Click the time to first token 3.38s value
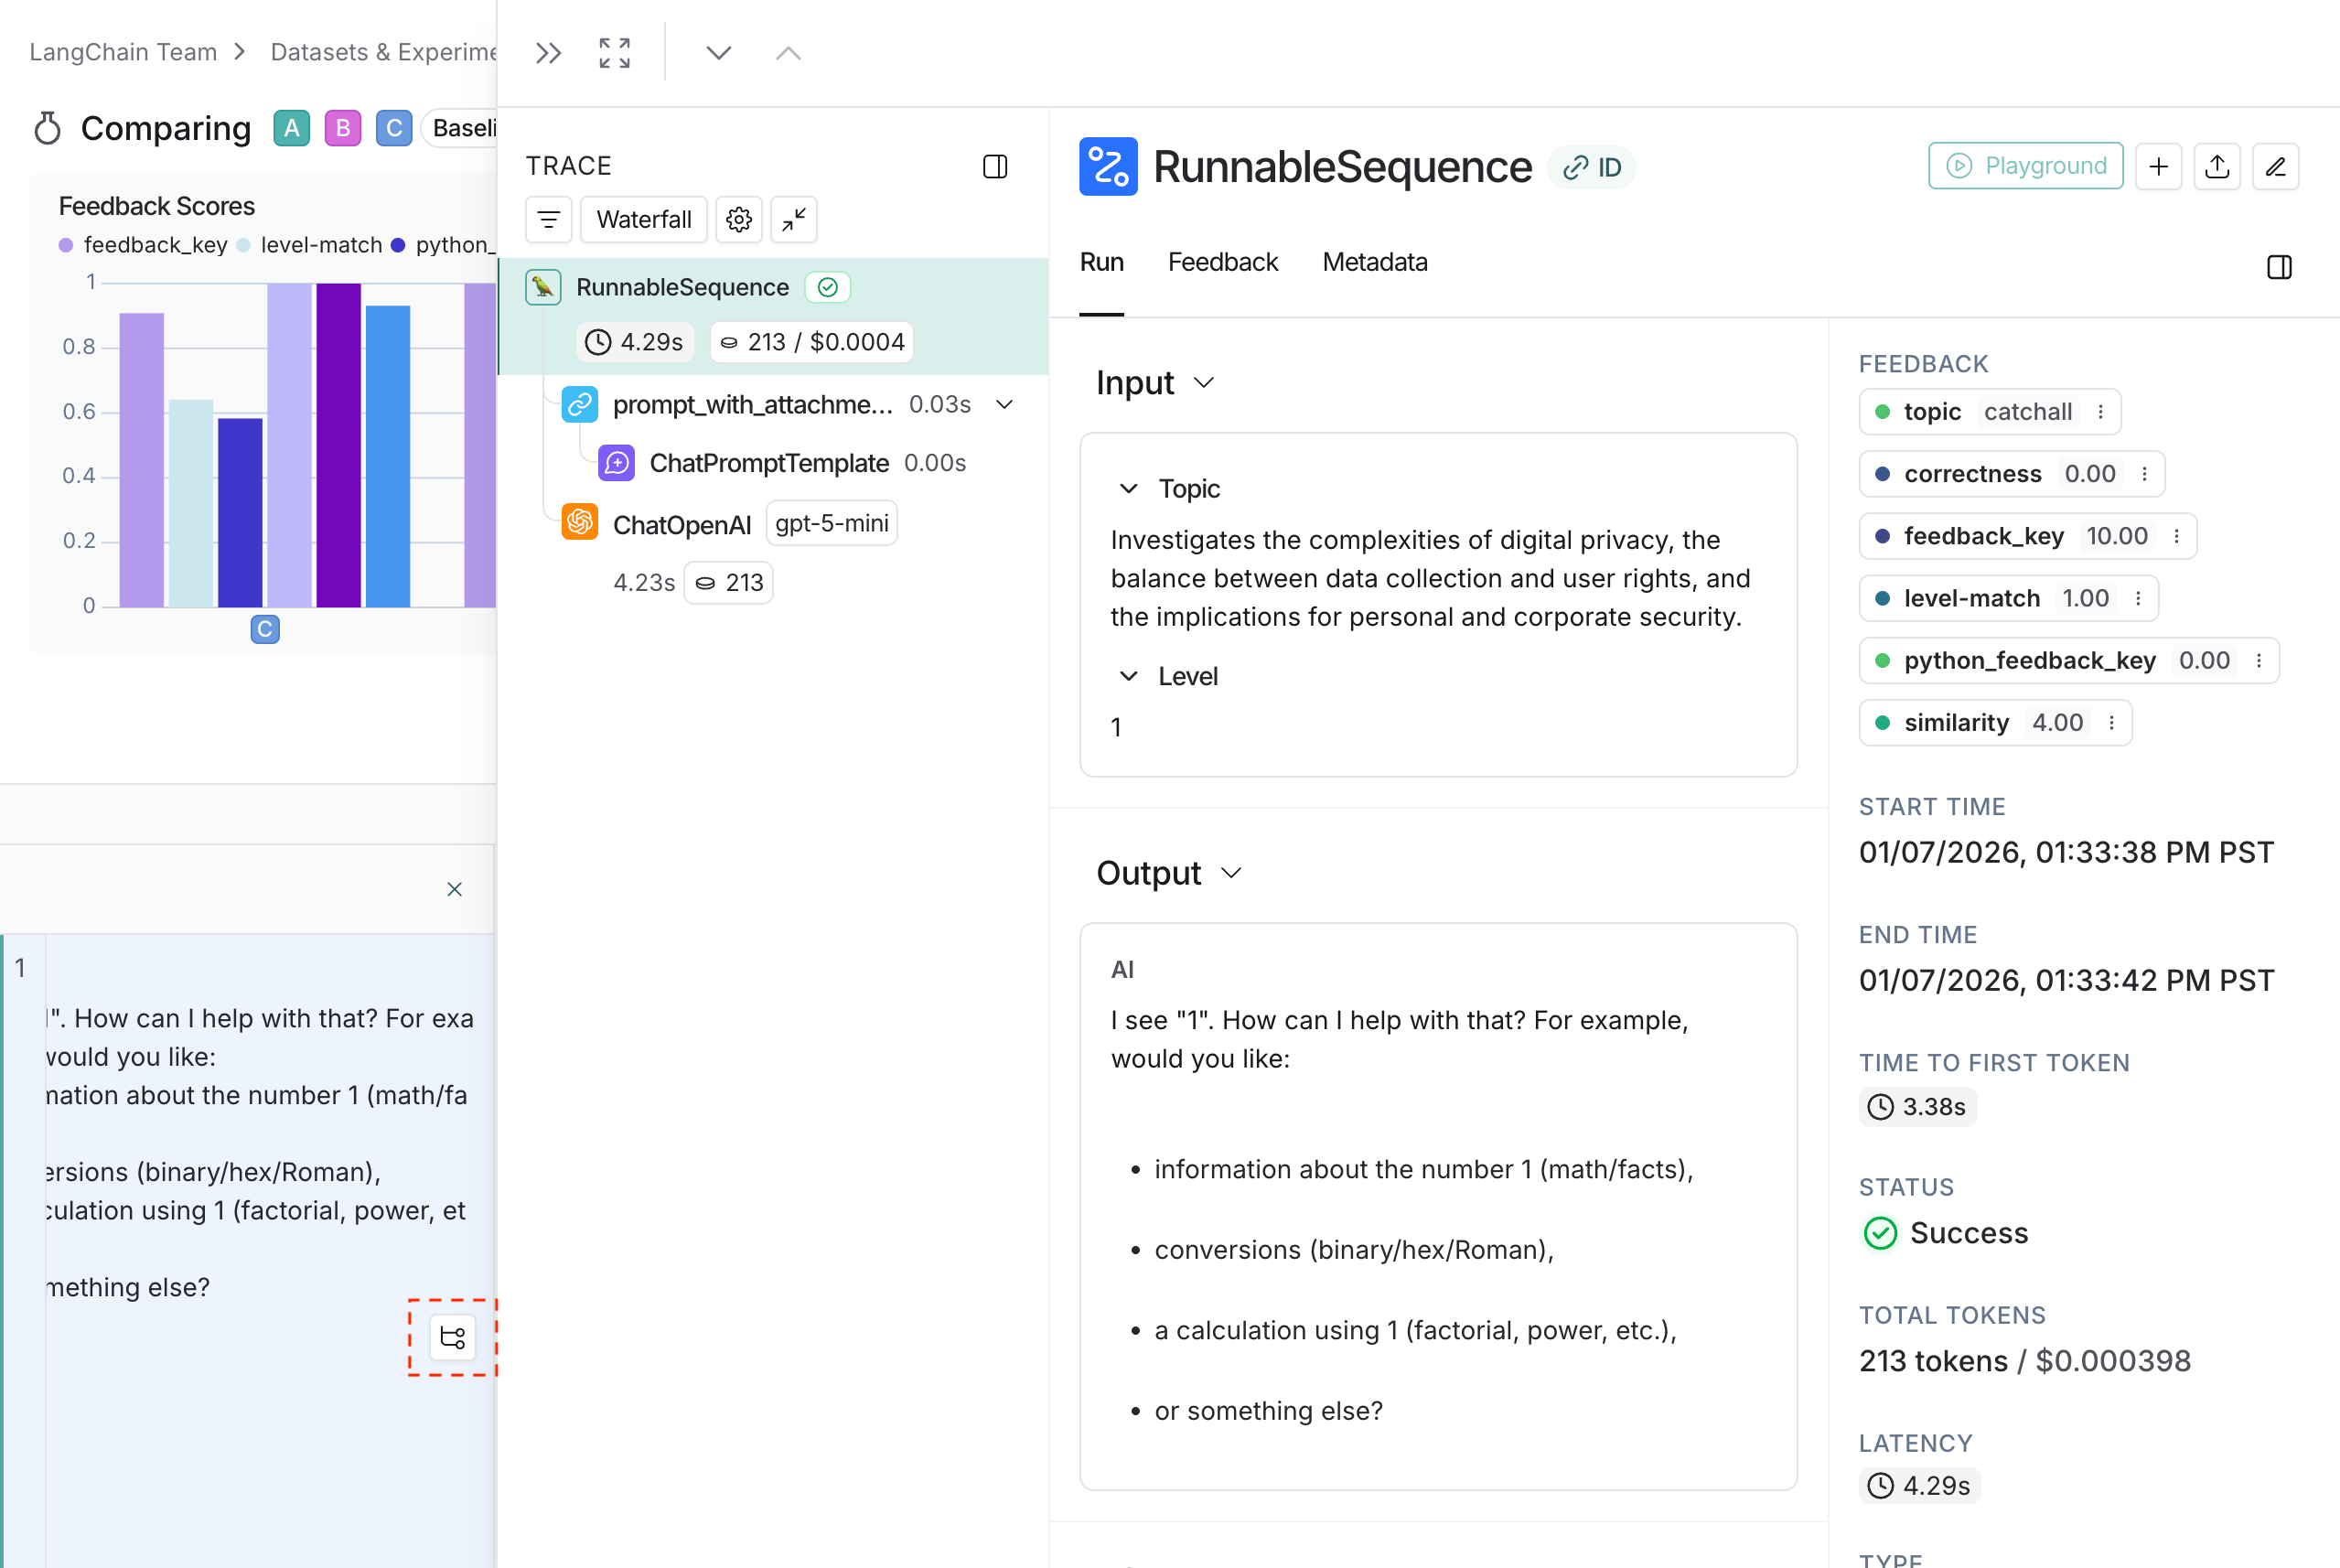 coord(1919,1107)
